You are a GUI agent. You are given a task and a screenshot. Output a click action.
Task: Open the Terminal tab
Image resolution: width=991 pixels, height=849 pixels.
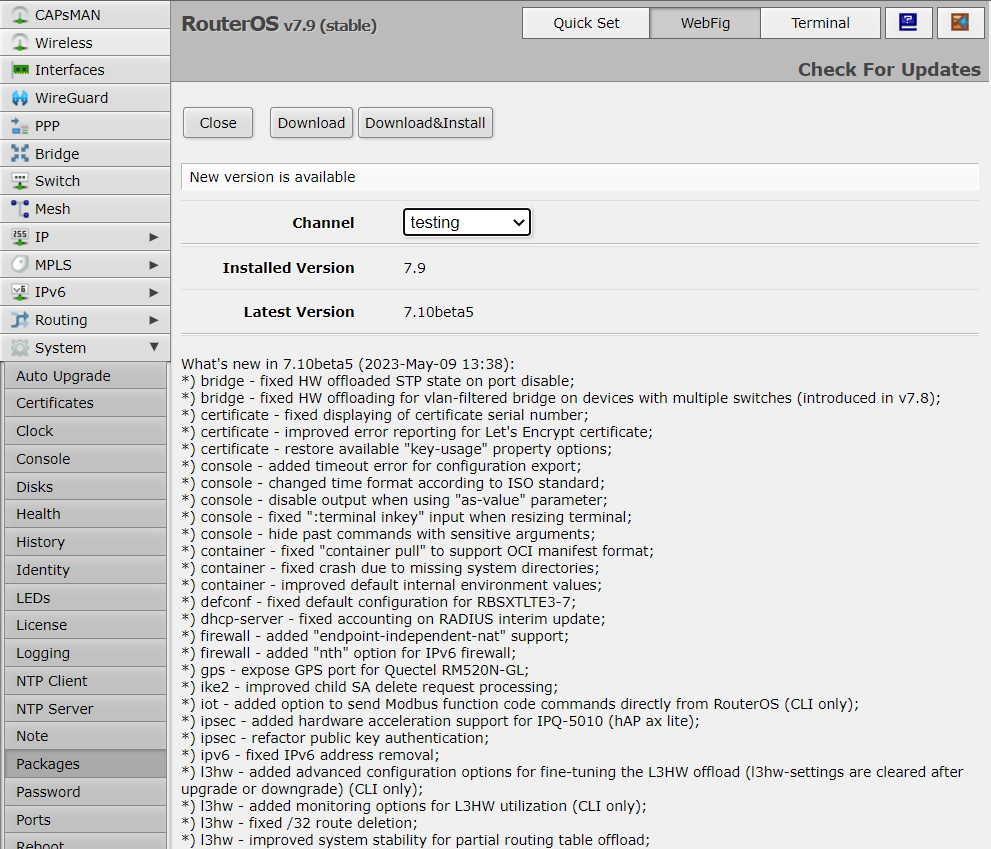pos(820,23)
